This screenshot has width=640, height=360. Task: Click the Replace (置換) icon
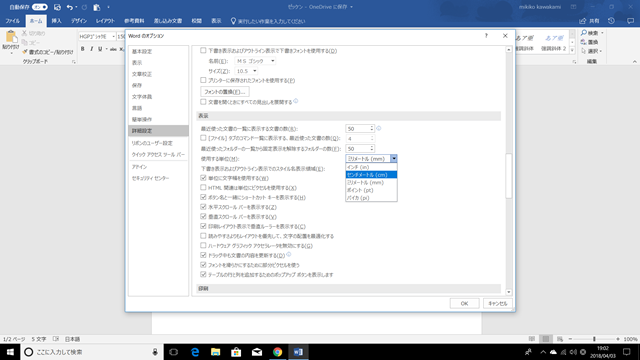[x=584, y=42]
